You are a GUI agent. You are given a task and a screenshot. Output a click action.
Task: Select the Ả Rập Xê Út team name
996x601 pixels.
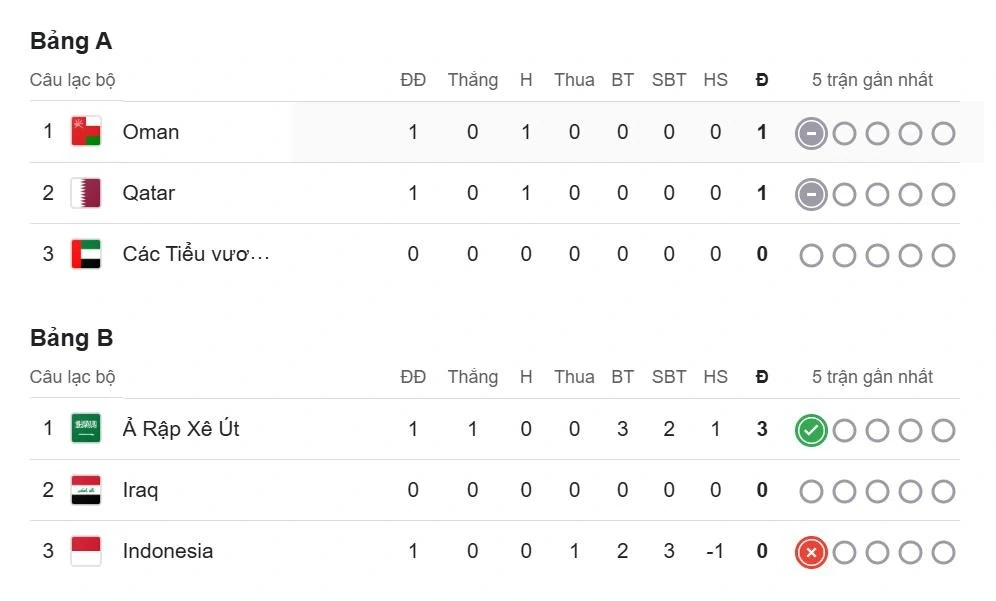(x=181, y=429)
